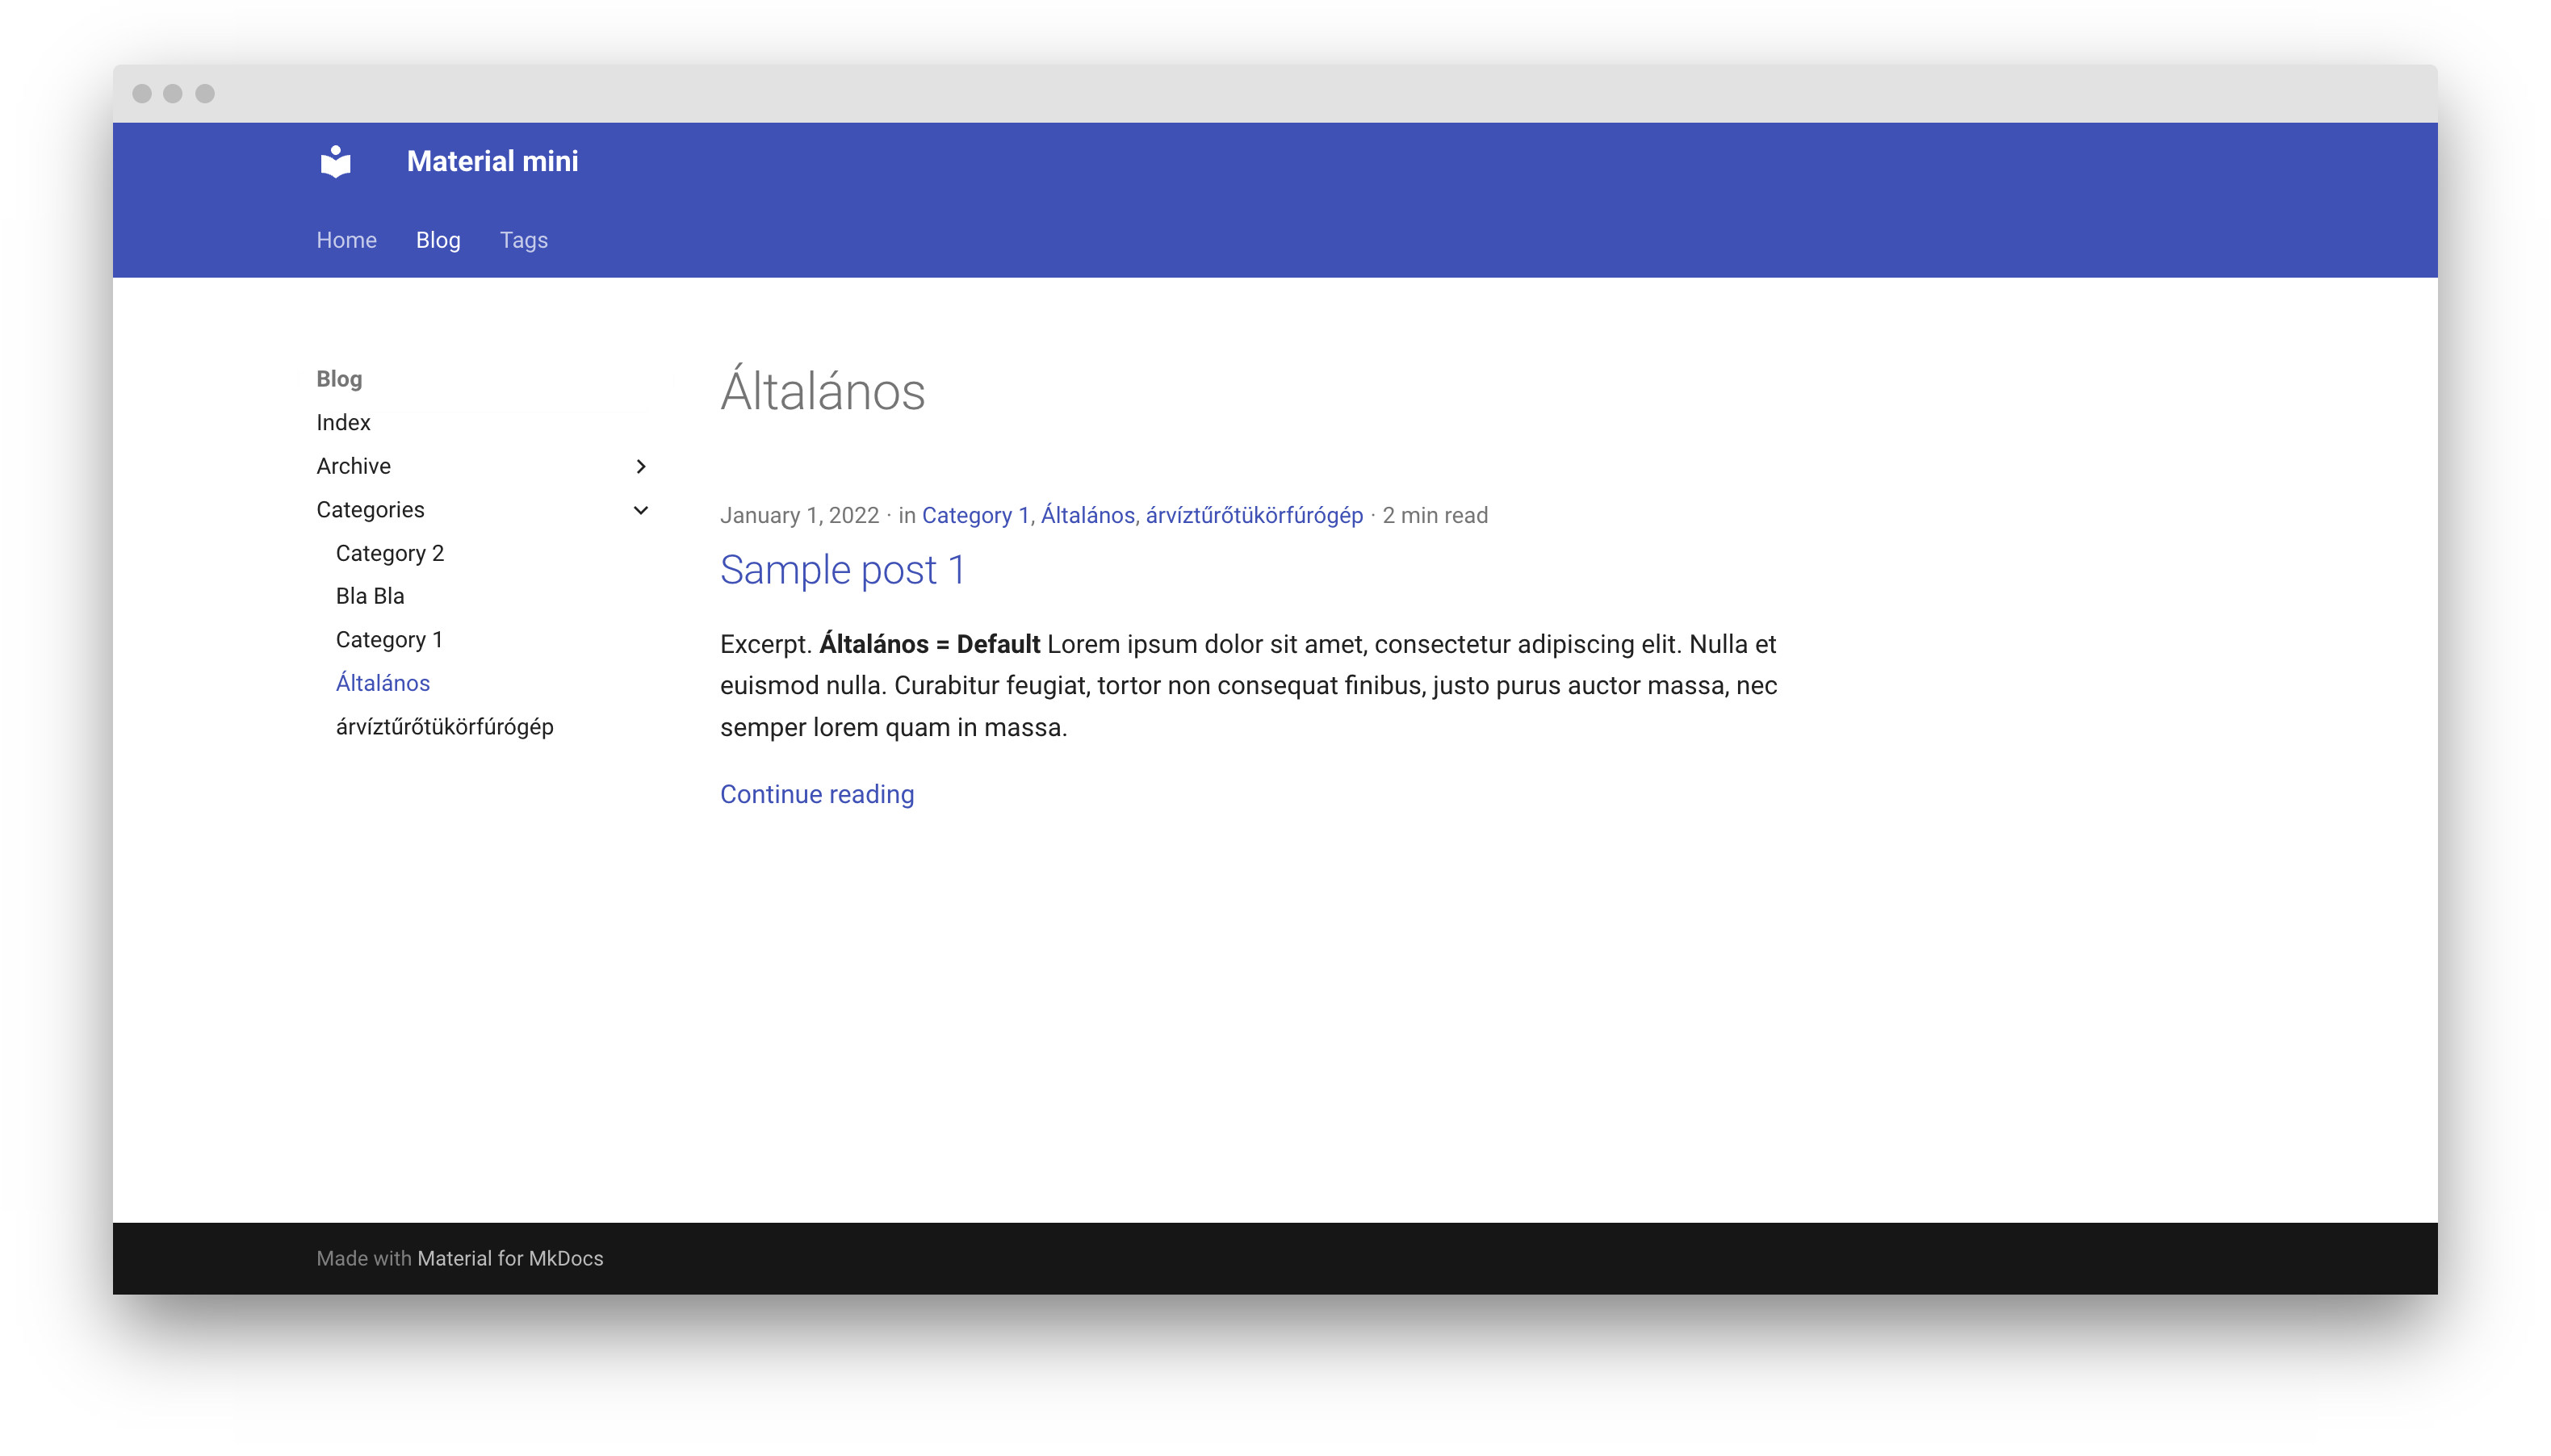2551x1456 pixels.
Task: Select Category 2 in the sidebar
Action: pos(390,552)
